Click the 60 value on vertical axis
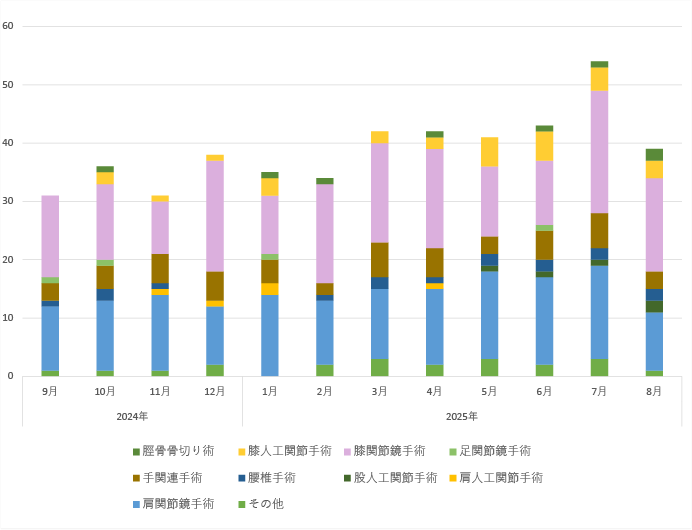The image size is (692, 530). coord(8,26)
